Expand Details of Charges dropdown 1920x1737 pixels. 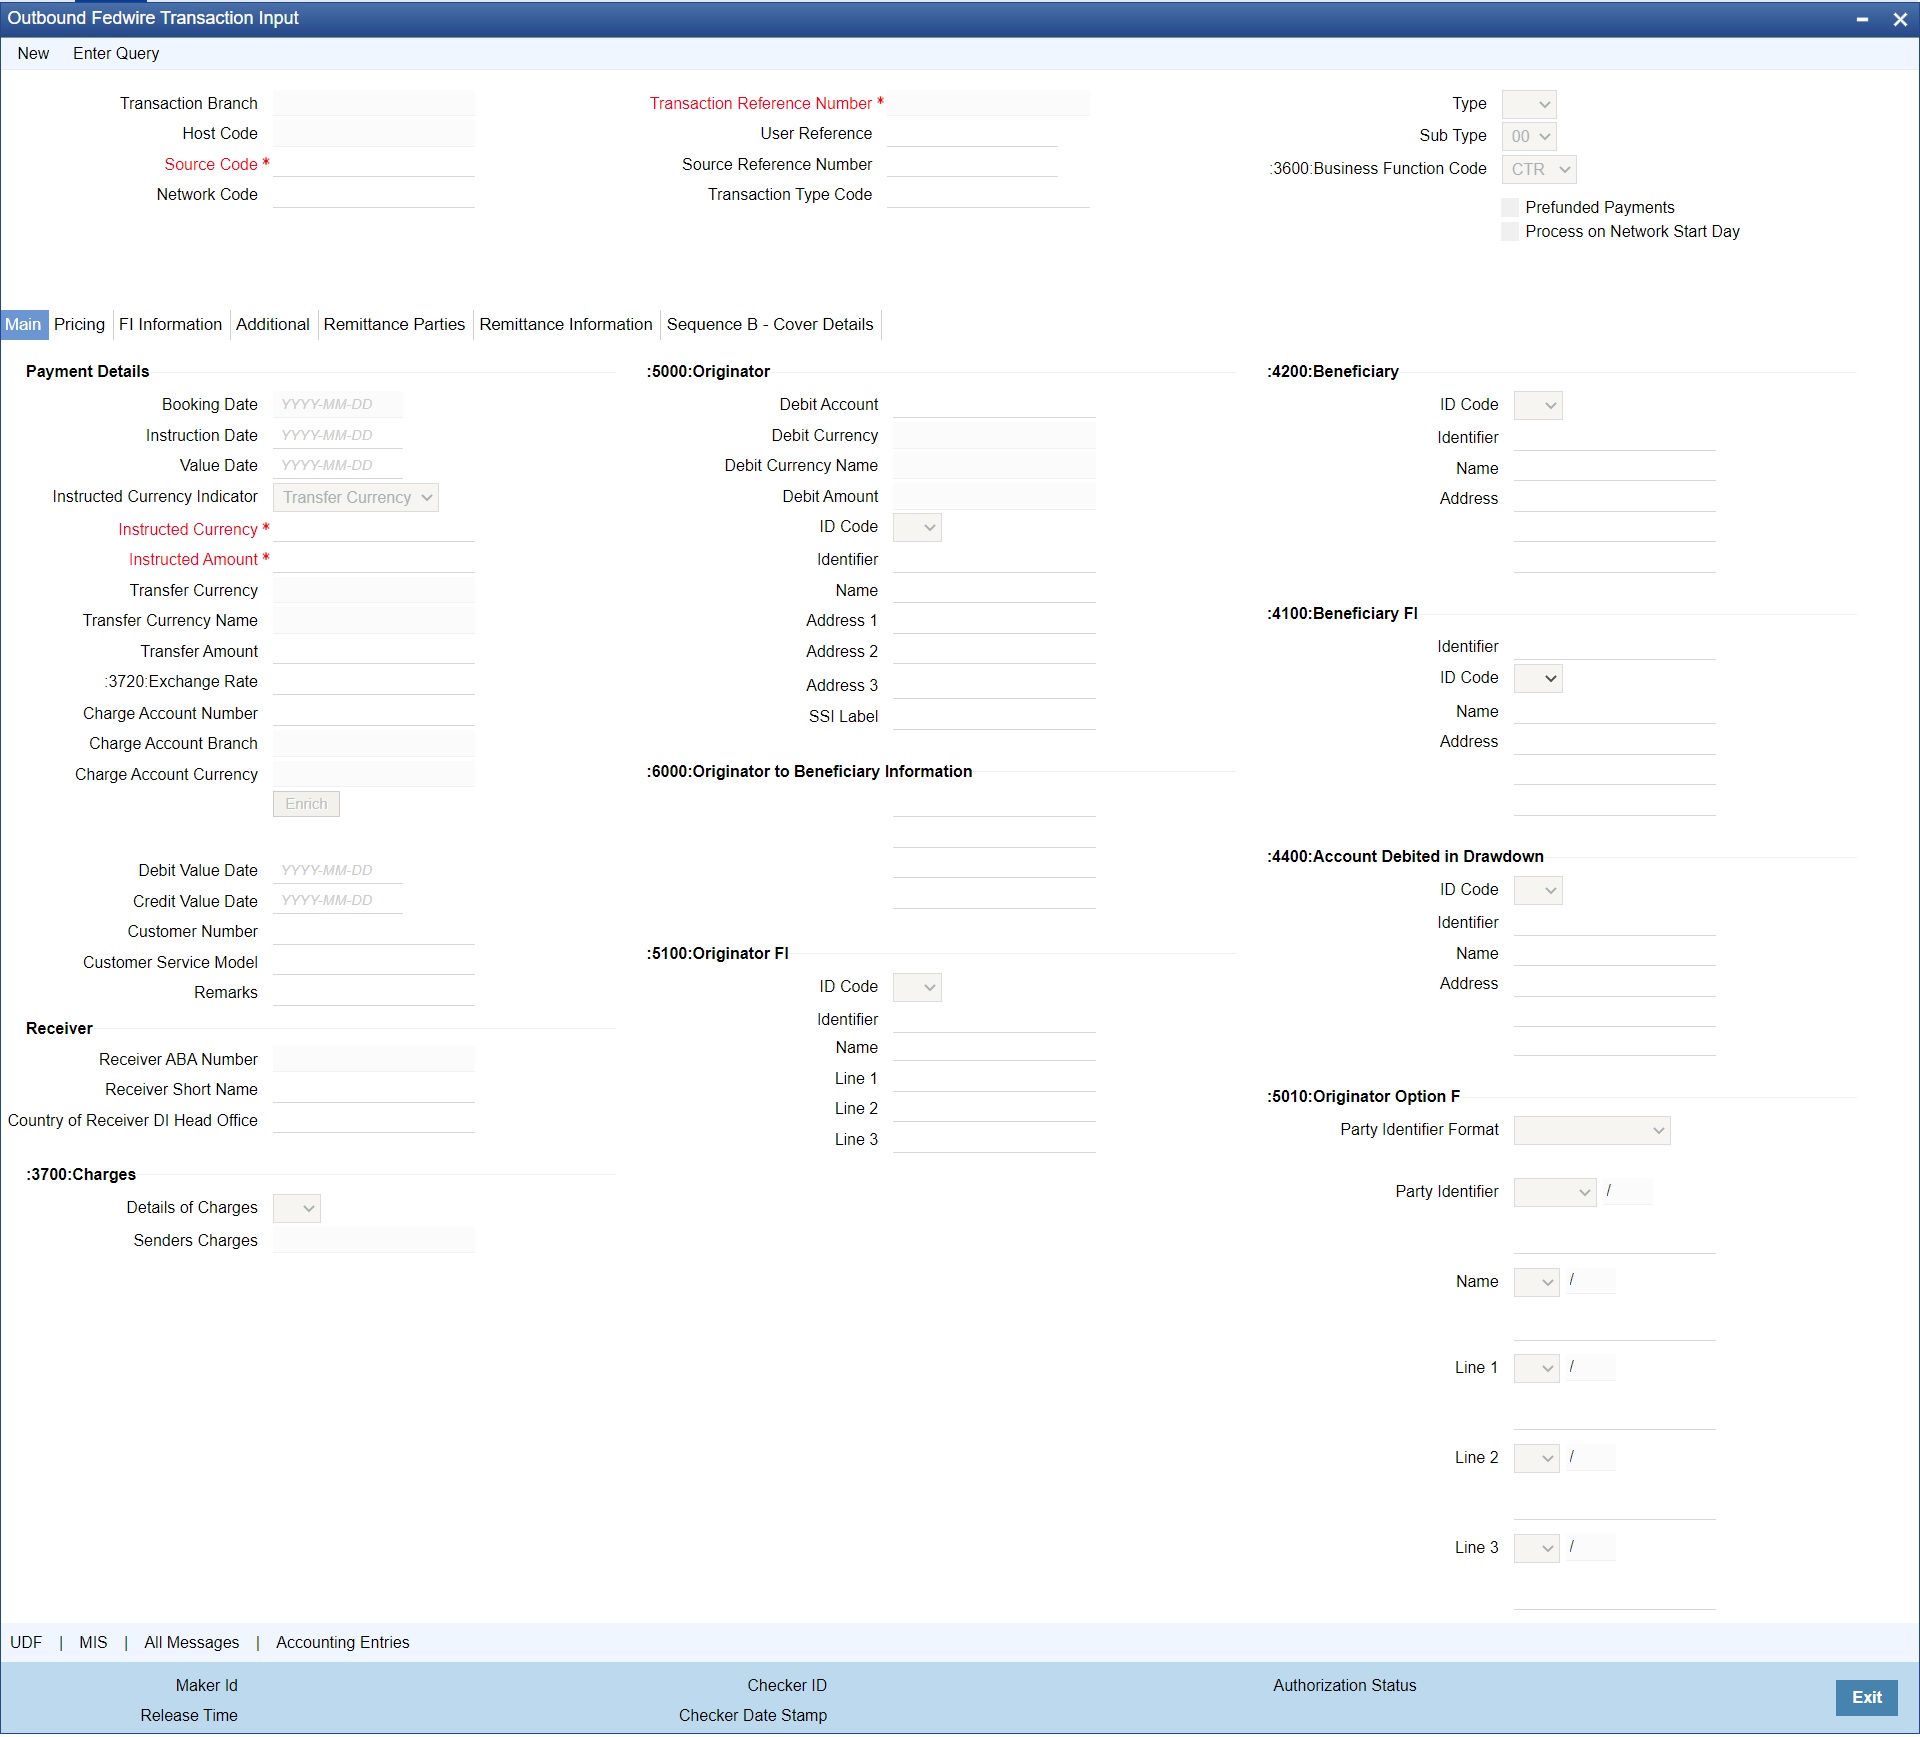click(297, 1208)
